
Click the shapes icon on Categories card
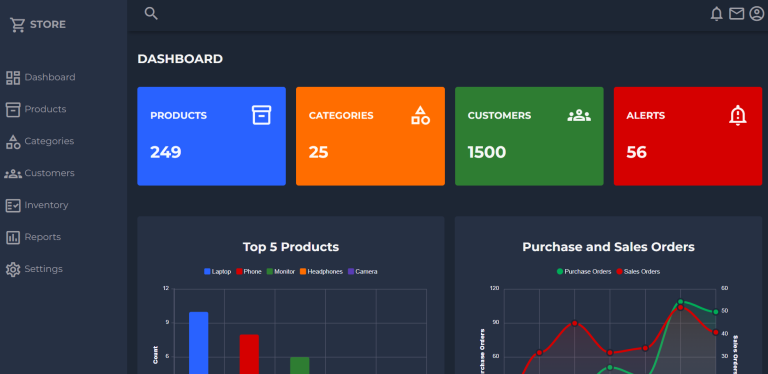(420, 115)
